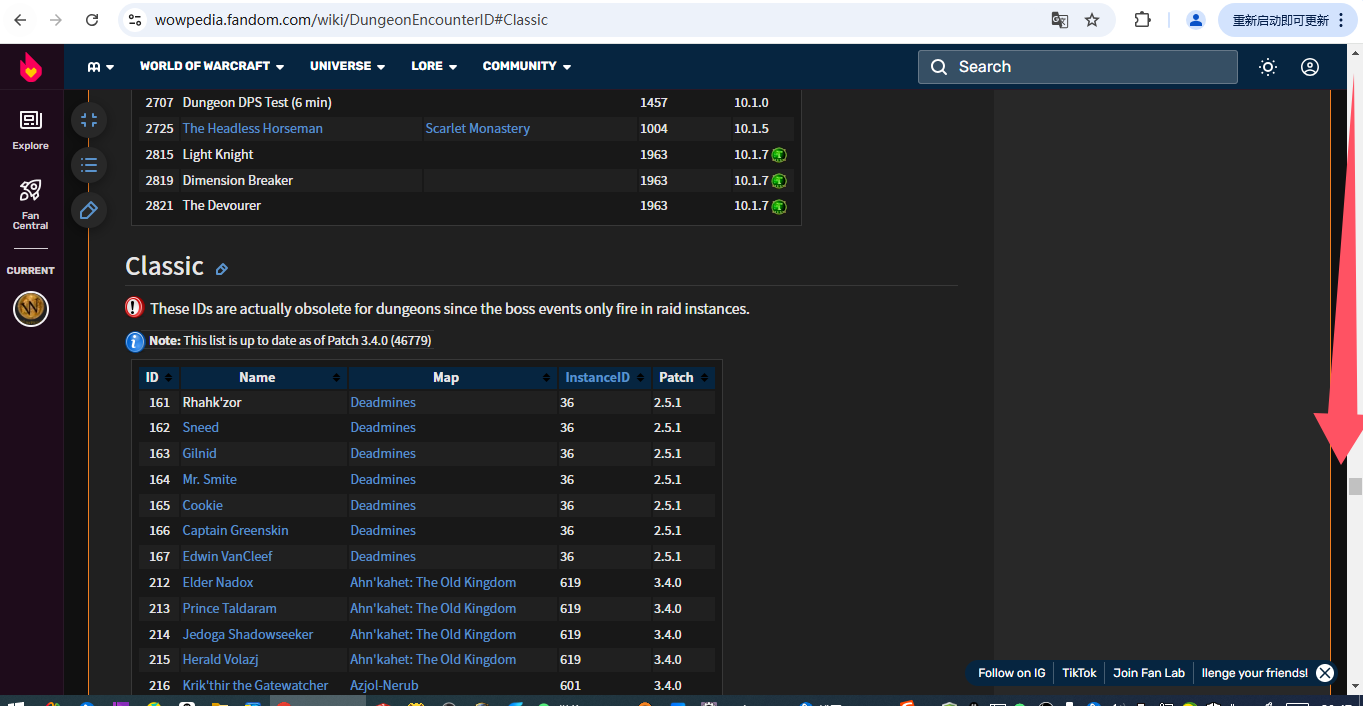Image resolution: width=1363 pixels, height=706 pixels.
Task: Open the Scarlet Monastery link
Action: [x=477, y=129]
